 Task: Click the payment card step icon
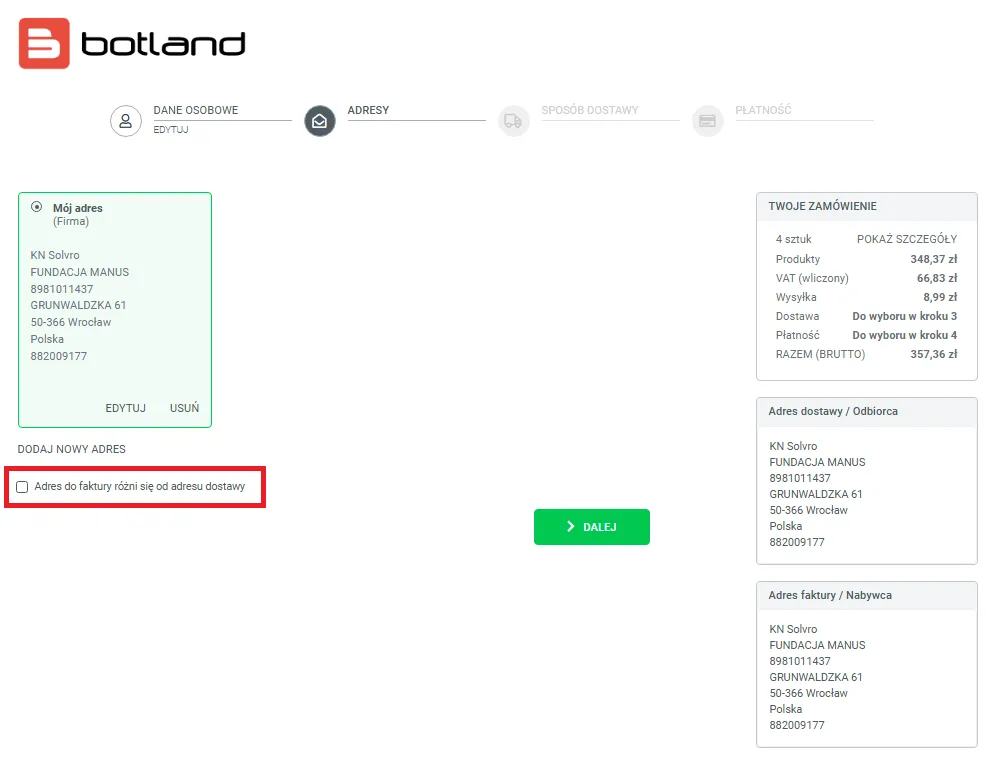[707, 121]
